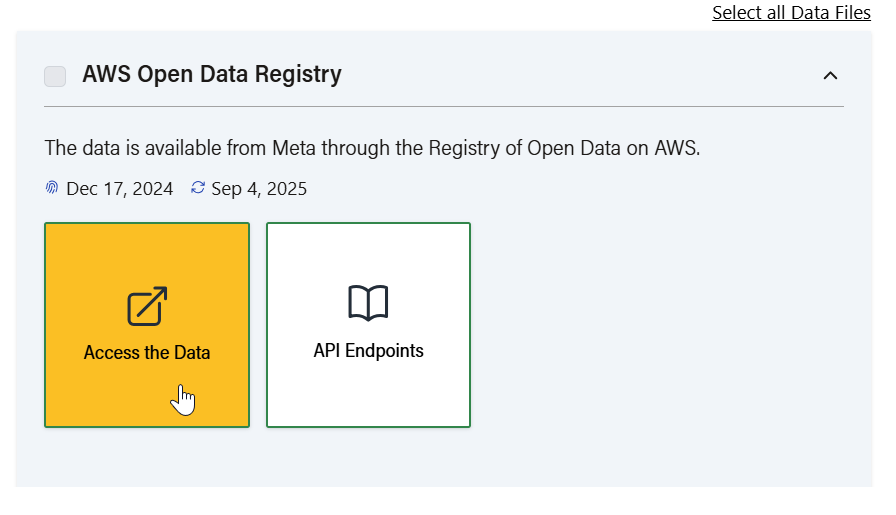The height and width of the screenshot is (515, 896).
Task: Click the yellow tile's blank upper-left corner area
Action: (72, 246)
